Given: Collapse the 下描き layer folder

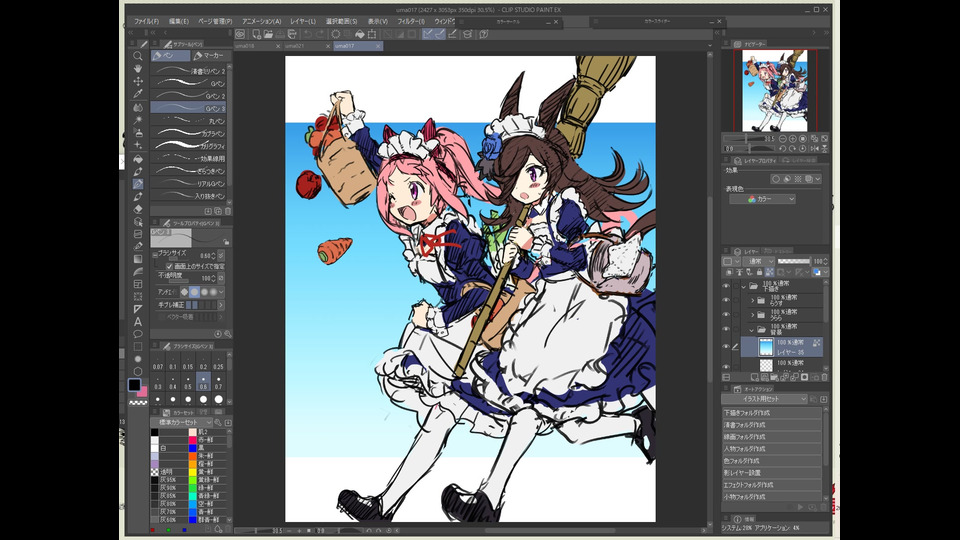Looking at the screenshot, I should pos(744,286).
